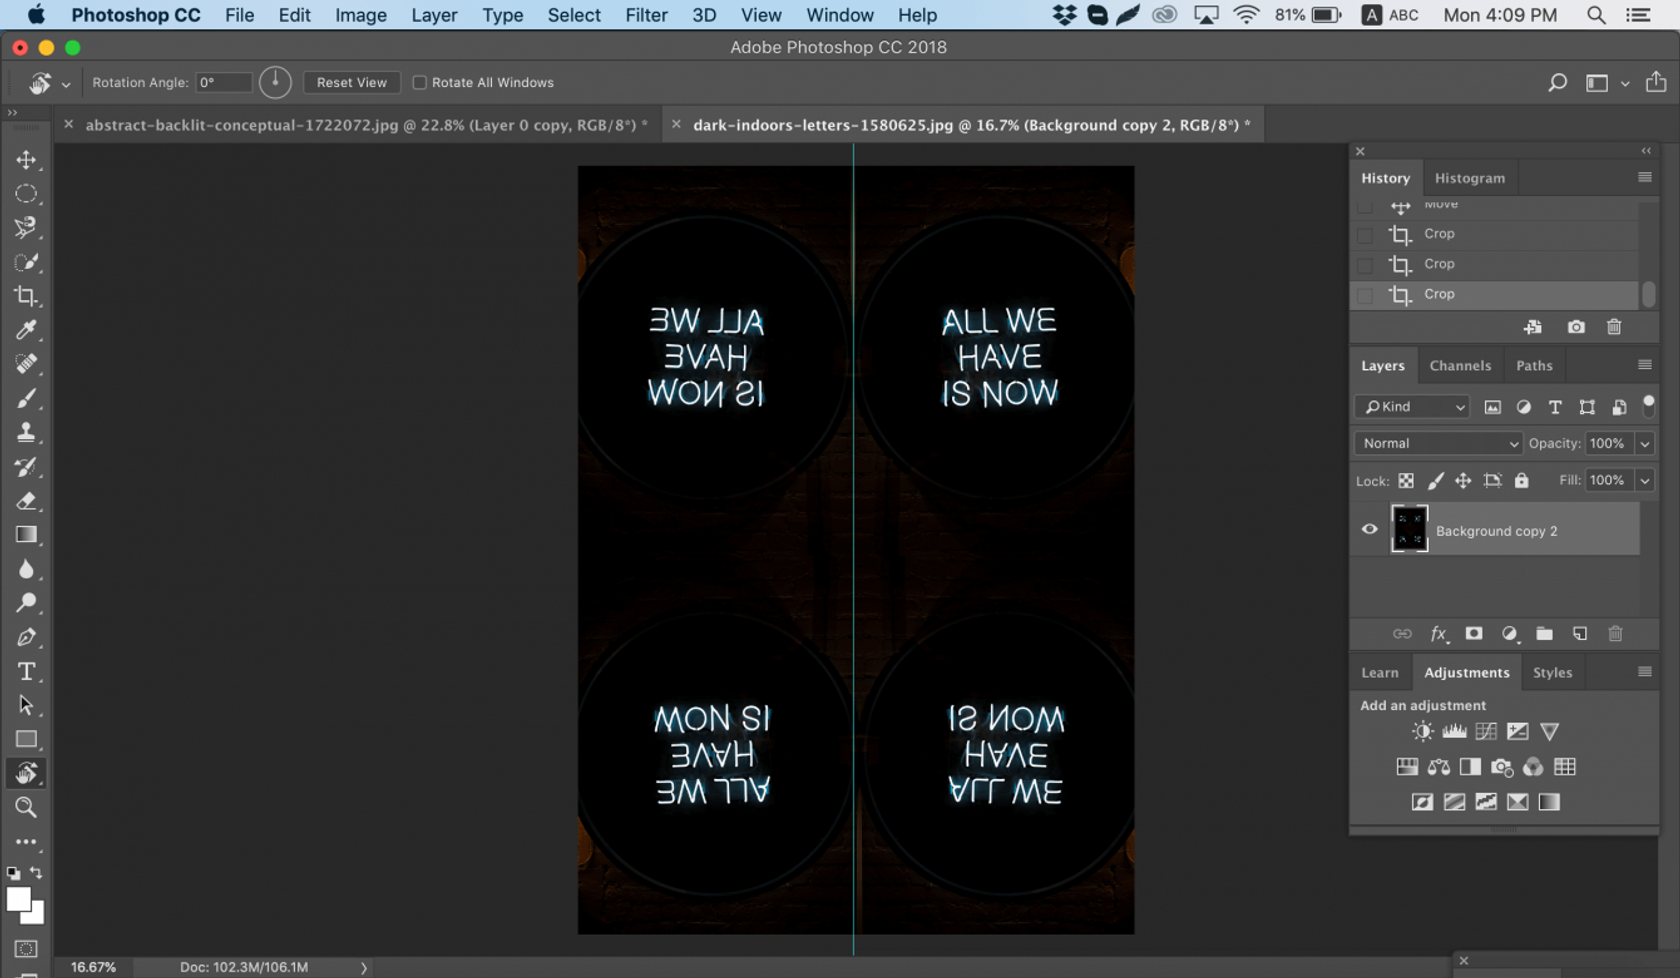
Task: Select the Clone Stamp tool
Action: coord(26,432)
